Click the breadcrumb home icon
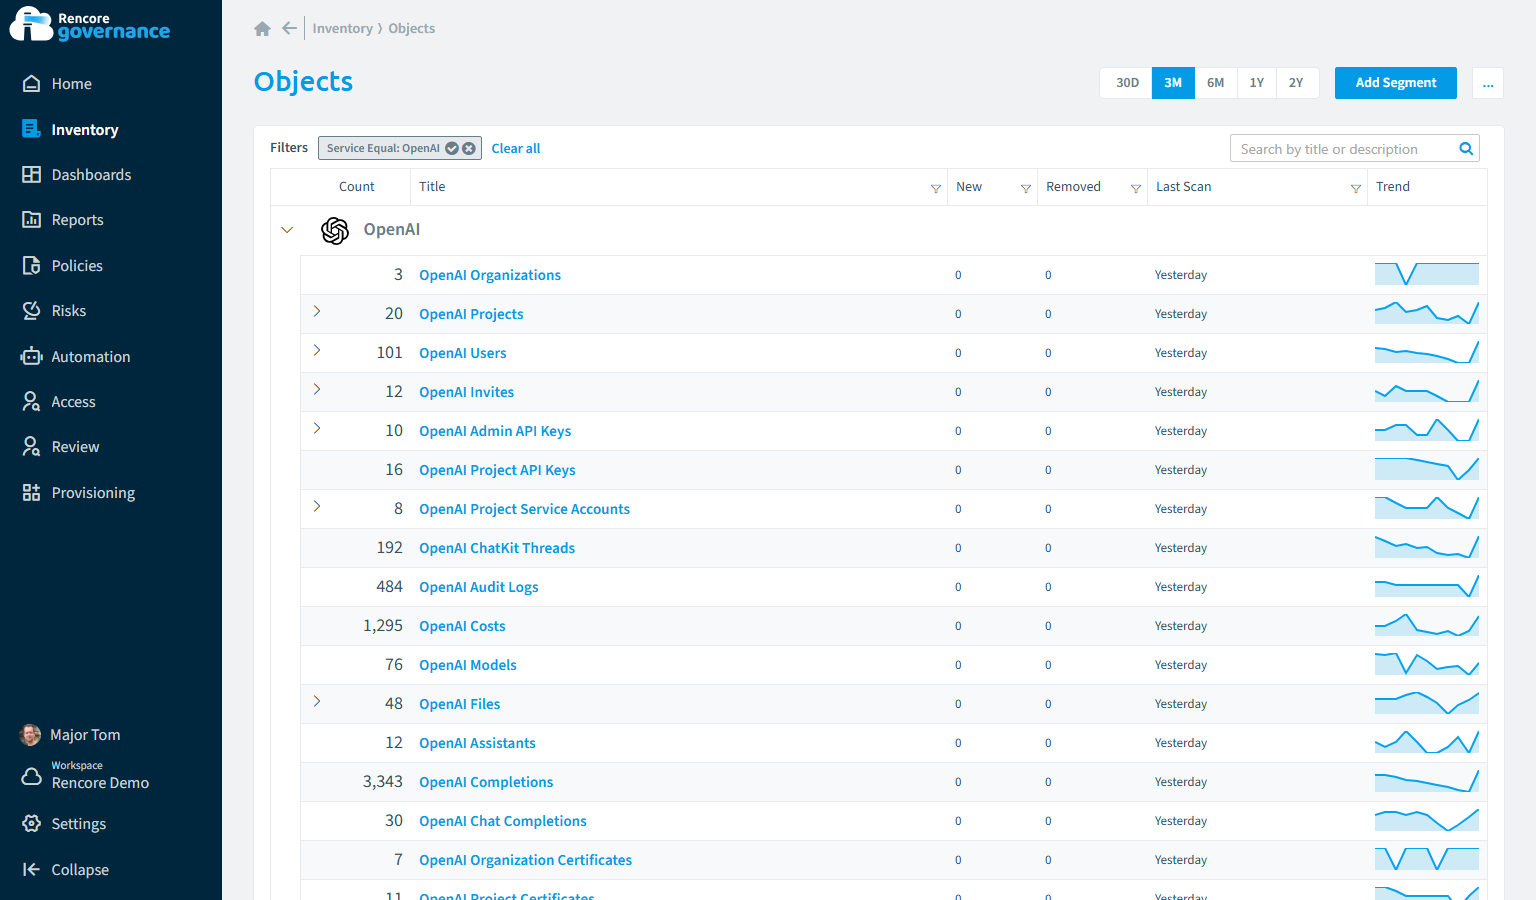 click(263, 29)
